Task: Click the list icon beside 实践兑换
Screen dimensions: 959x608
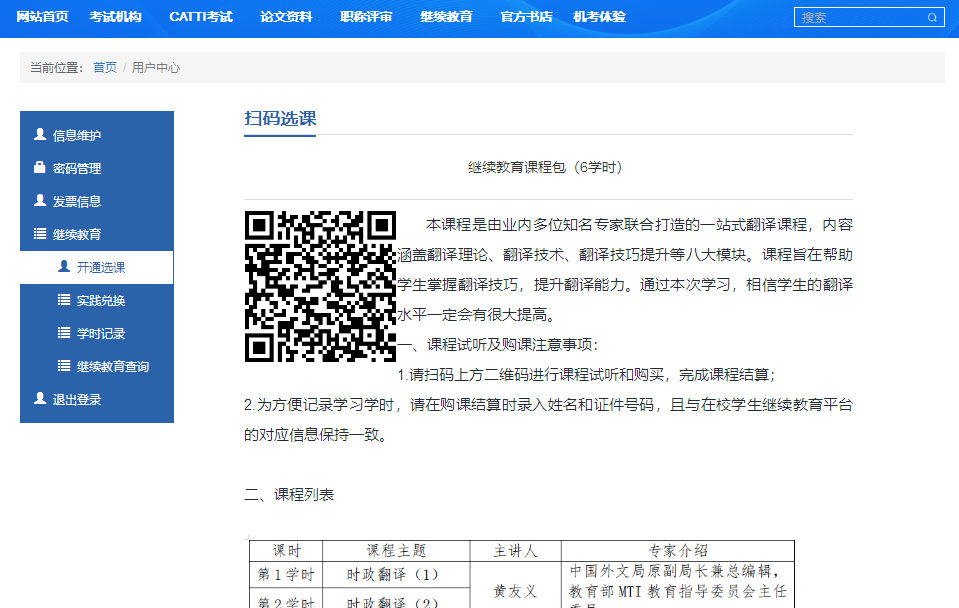Action: pos(64,300)
